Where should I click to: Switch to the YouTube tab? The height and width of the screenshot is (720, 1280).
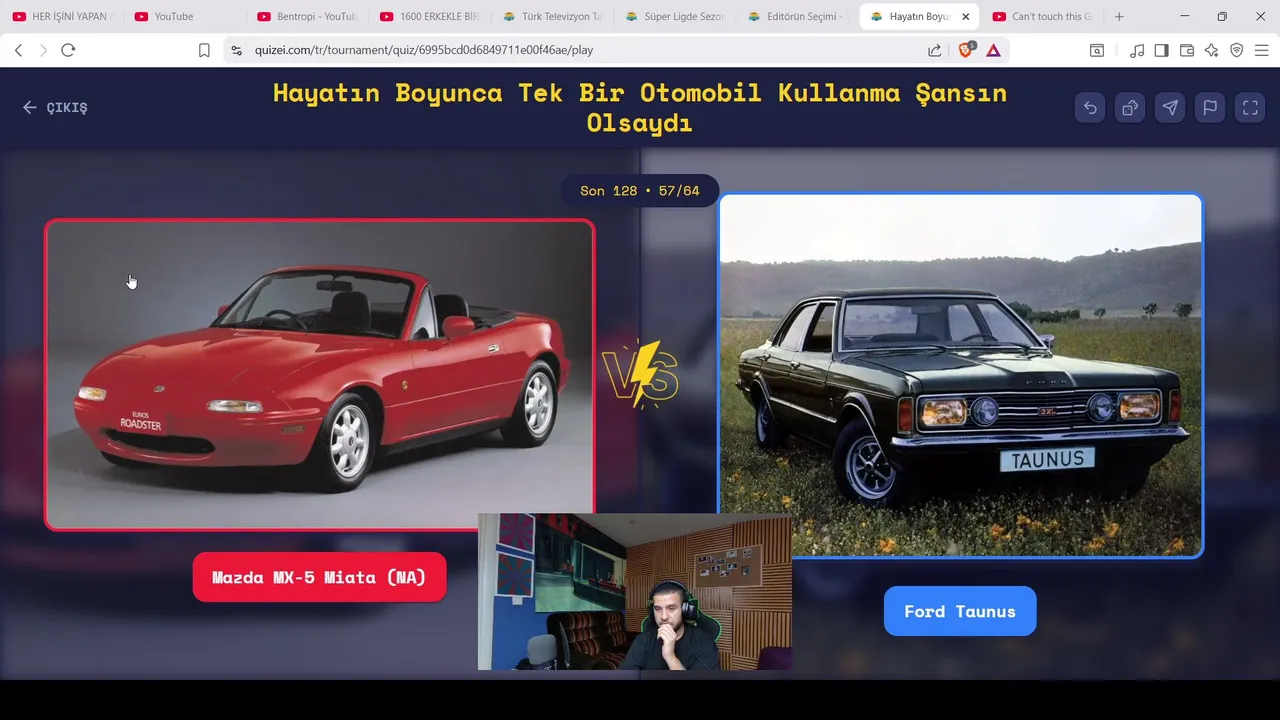(x=184, y=16)
